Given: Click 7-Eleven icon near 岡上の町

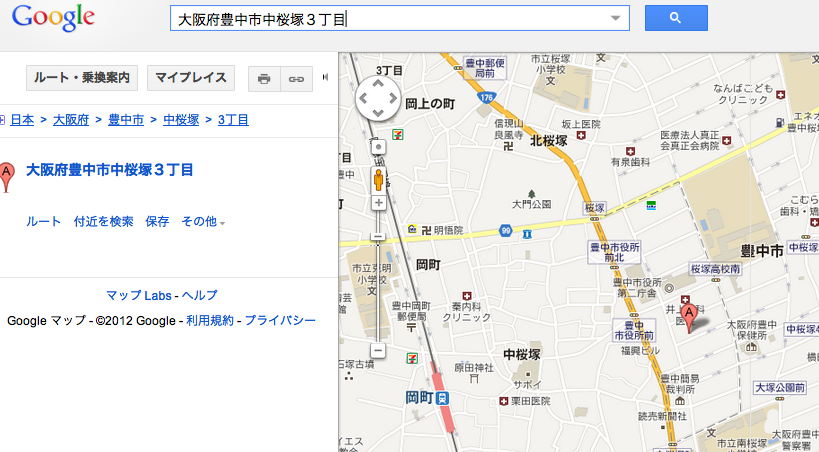Looking at the screenshot, I should pyautogui.click(x=398, y=134).
